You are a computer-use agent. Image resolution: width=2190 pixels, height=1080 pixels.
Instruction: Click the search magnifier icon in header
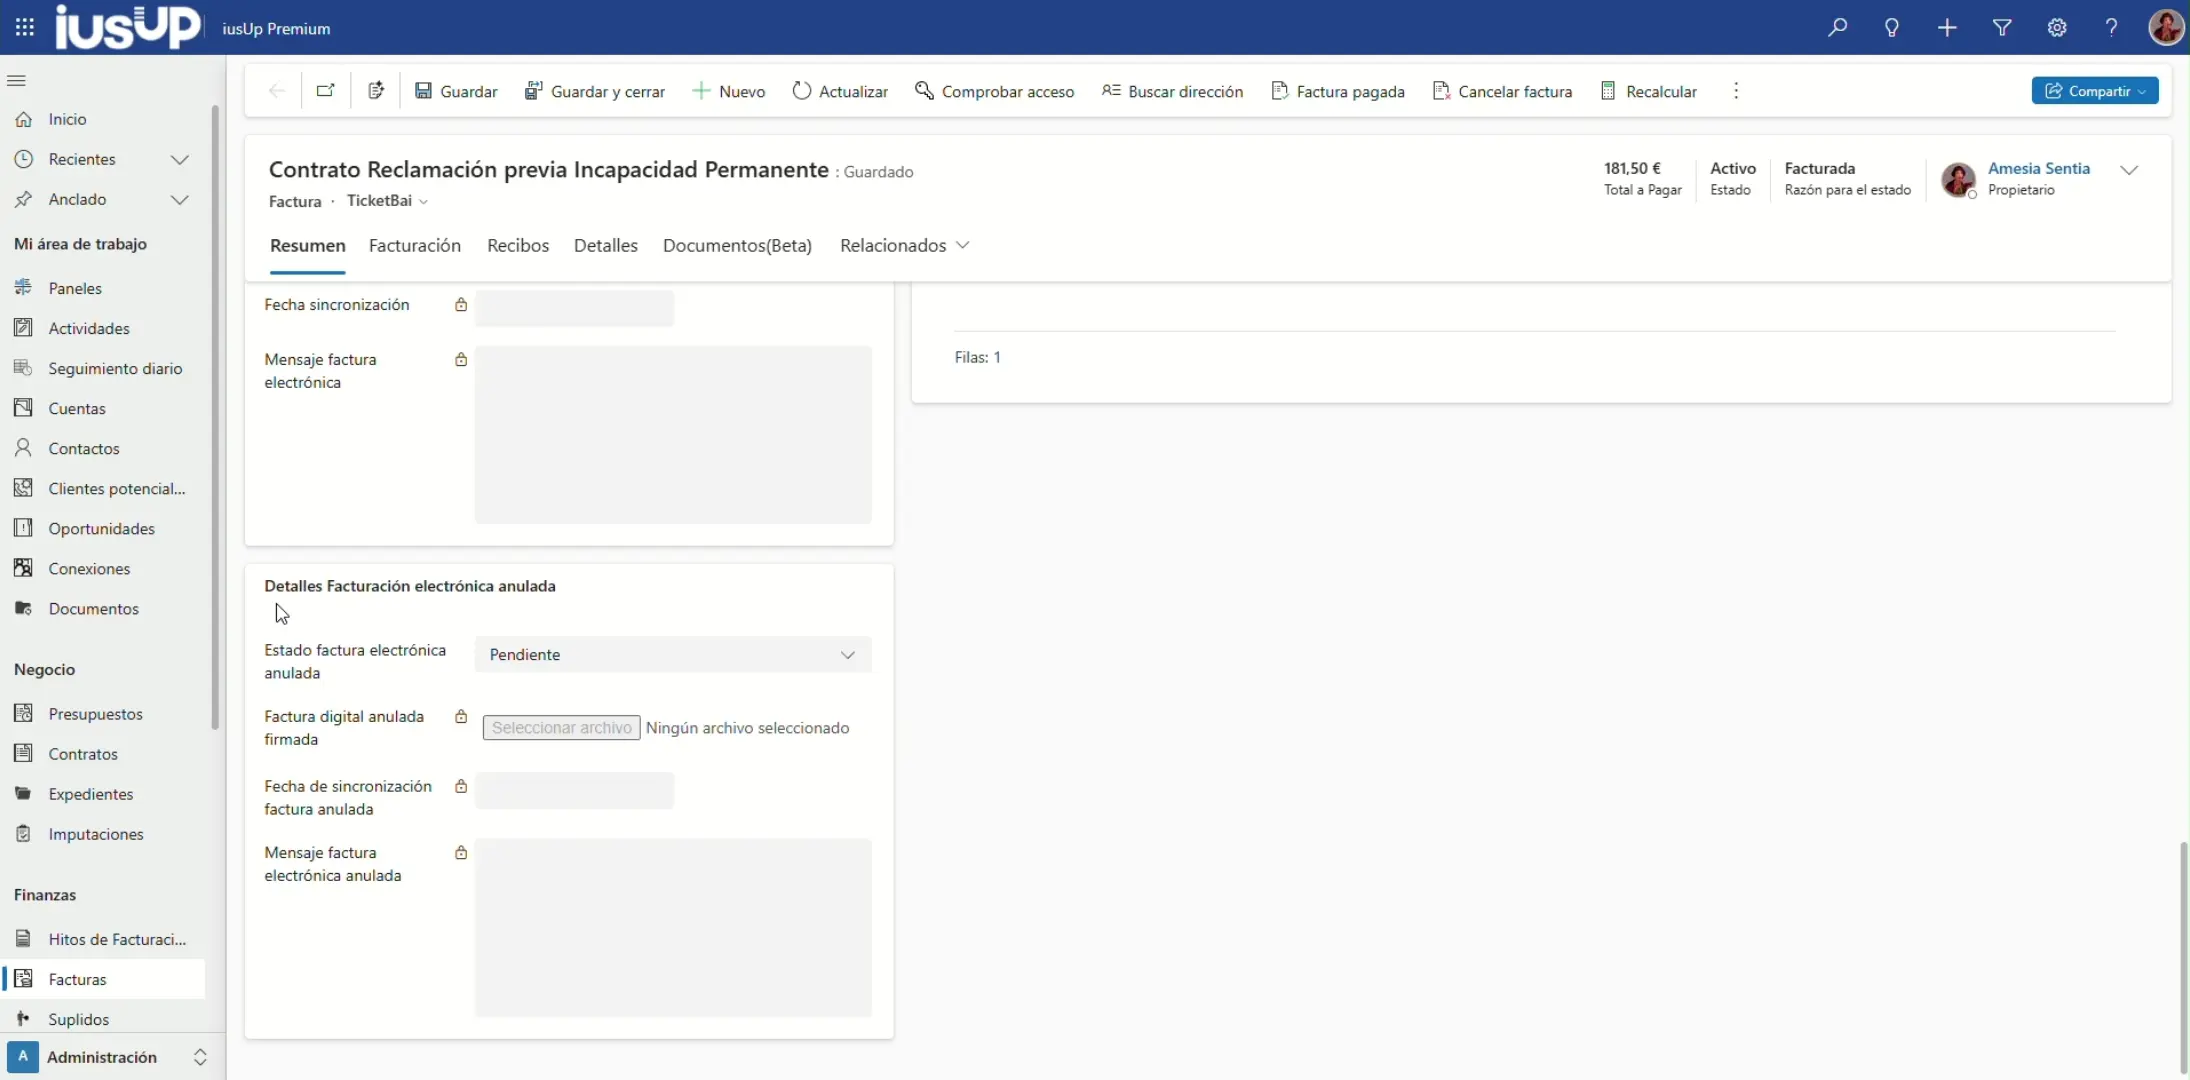pos(1837,28)
